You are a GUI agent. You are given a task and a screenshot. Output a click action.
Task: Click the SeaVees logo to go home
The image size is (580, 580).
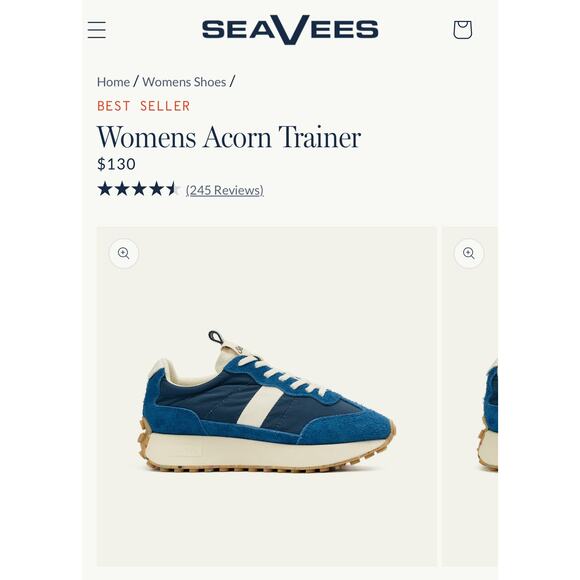pyautogui.click(x=290, y=30)
